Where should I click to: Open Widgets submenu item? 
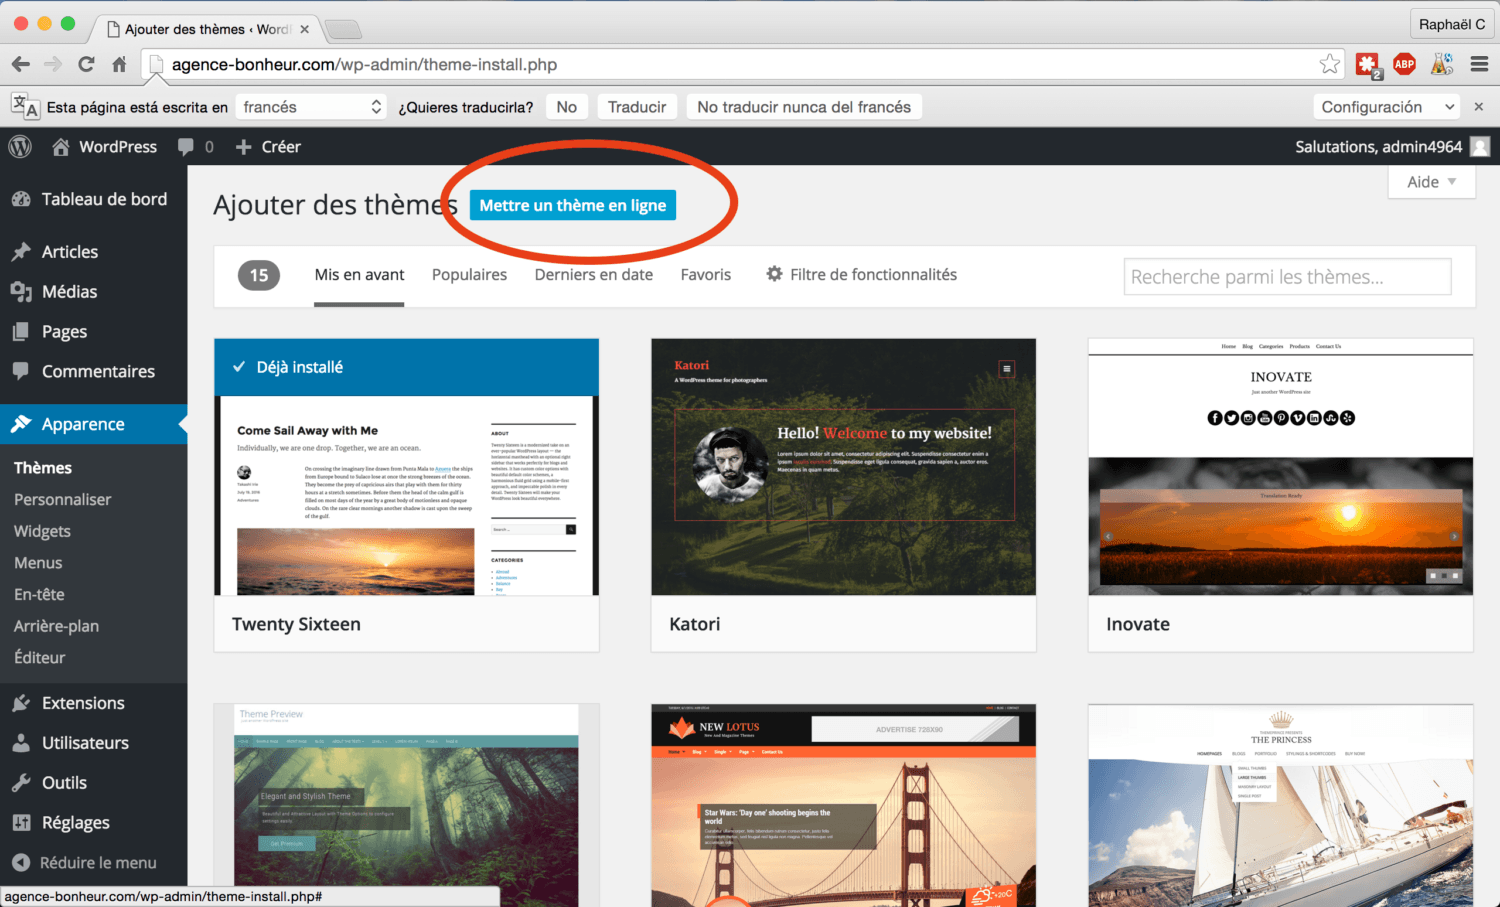(42, 531)
